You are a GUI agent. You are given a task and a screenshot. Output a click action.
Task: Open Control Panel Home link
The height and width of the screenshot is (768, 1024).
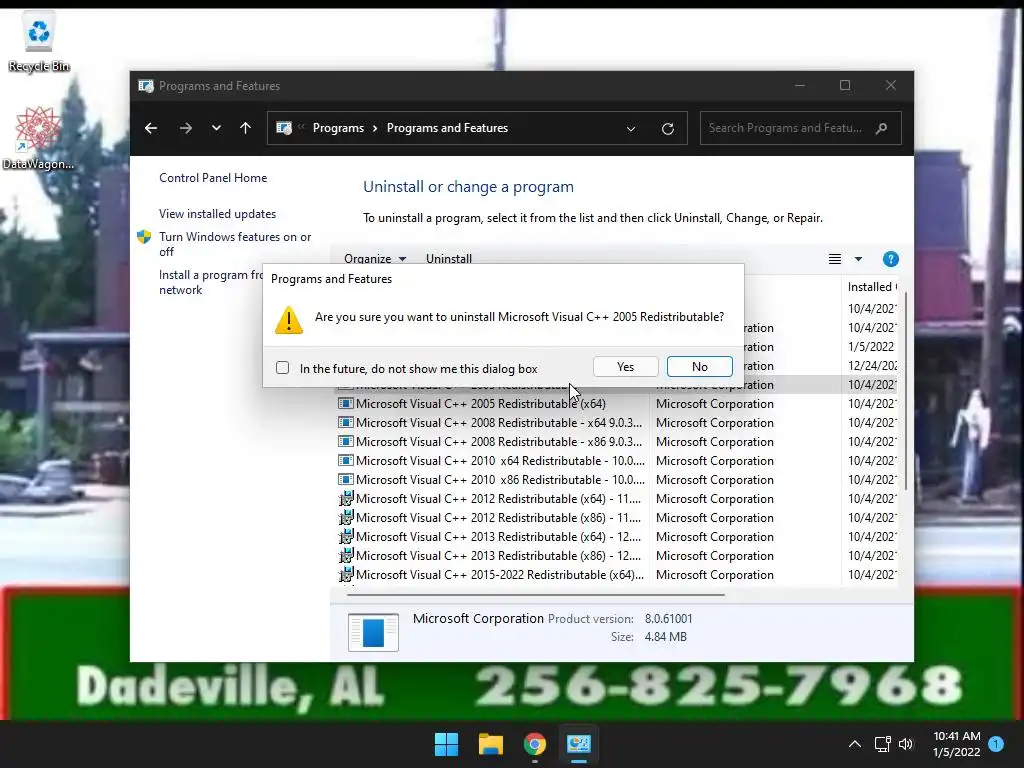point(213,178)
